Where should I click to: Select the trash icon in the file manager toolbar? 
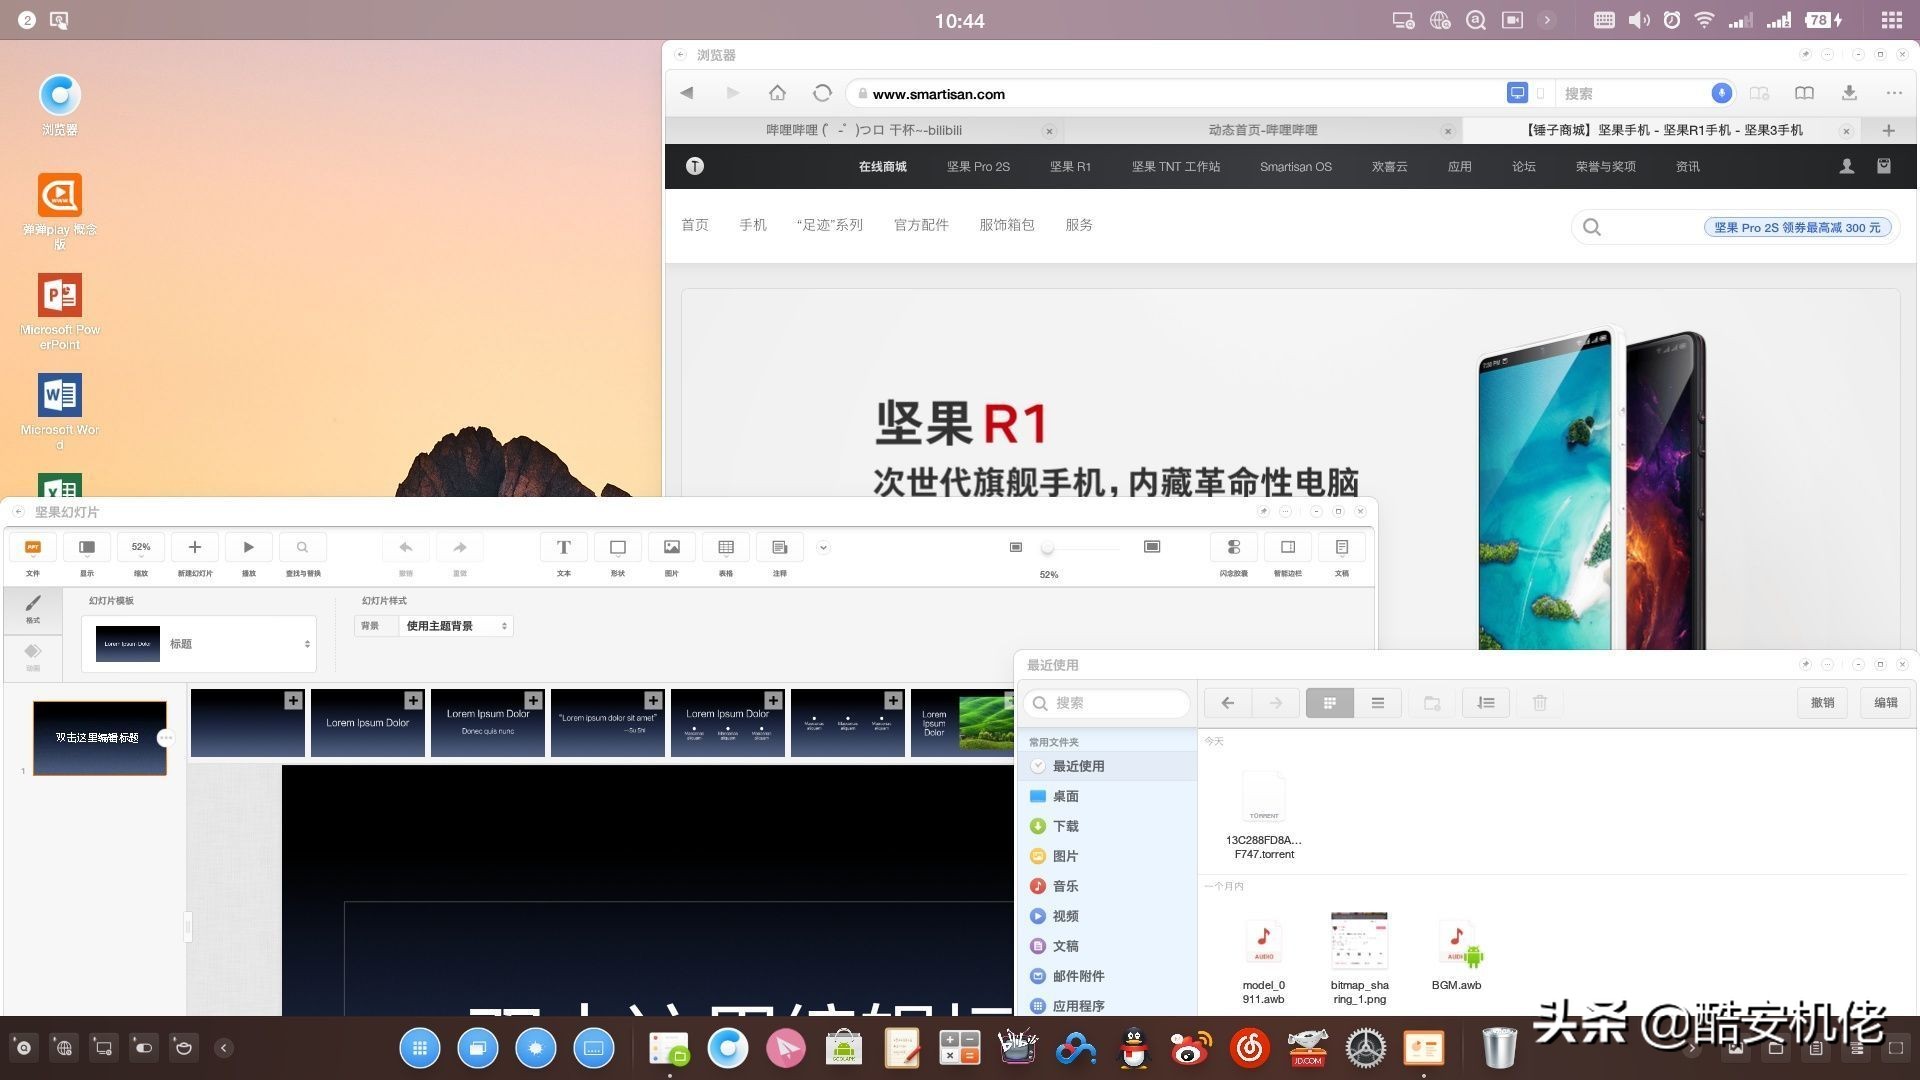click(1539, 703)
